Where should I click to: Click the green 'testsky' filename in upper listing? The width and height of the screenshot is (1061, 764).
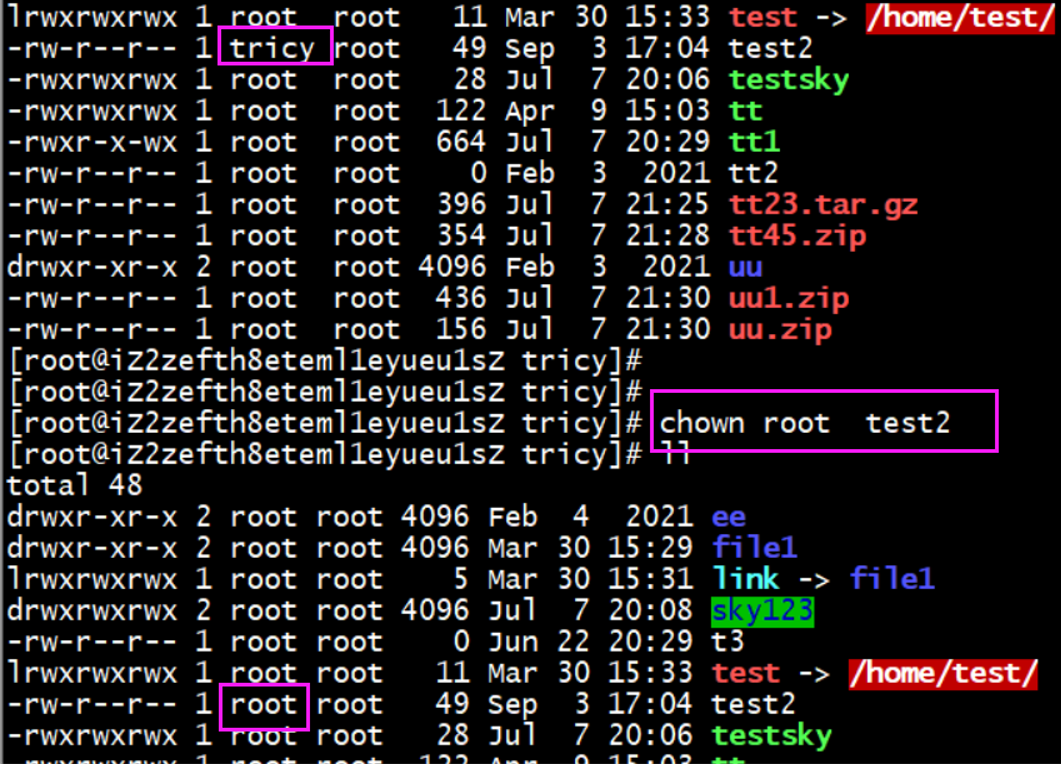pos(788,81)
